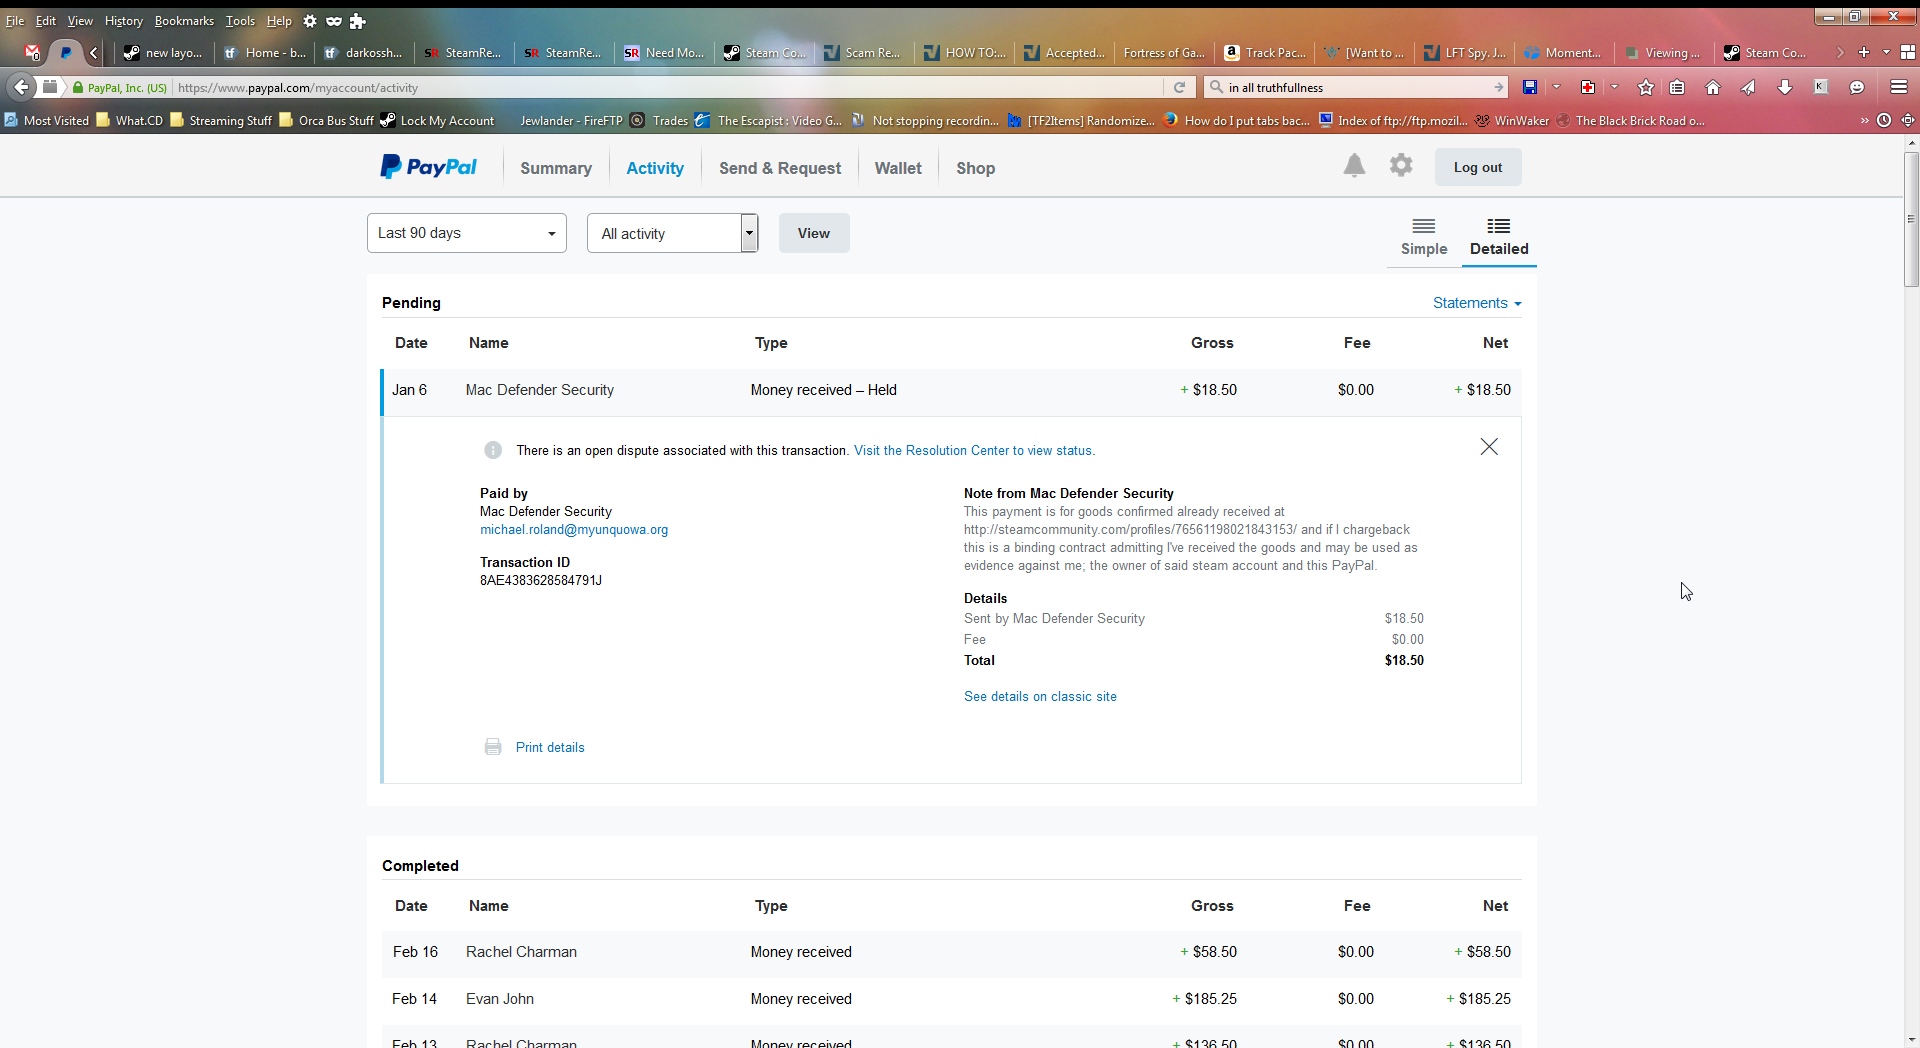The image size is (1920, 1048).
Task: Open the Bookmarks menu
Action: 184,21
